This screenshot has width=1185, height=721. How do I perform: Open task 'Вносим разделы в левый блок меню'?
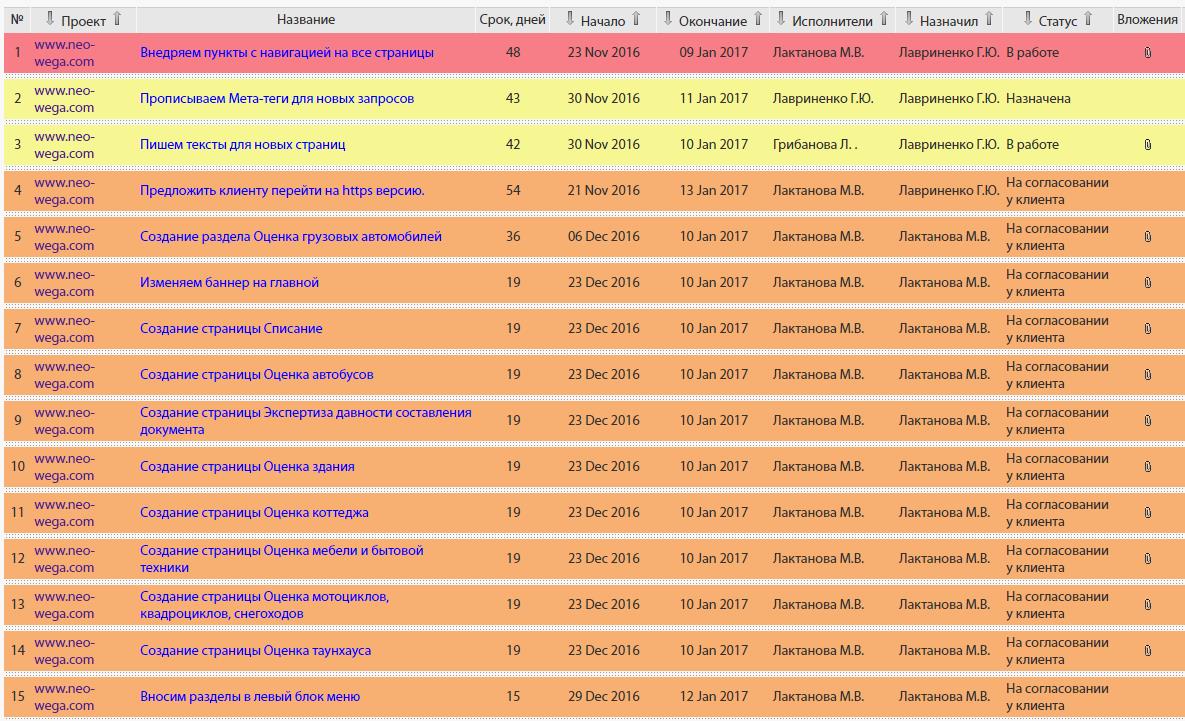pos(249,697)
